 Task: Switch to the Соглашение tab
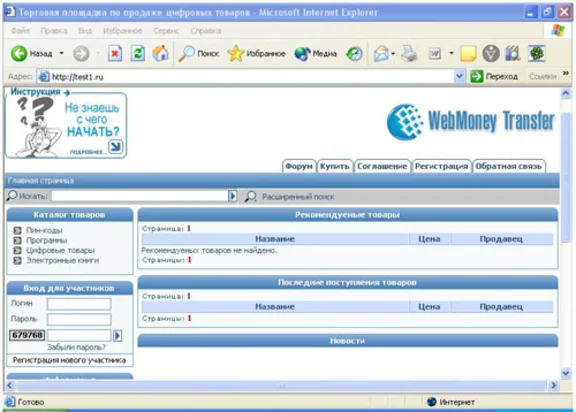coord(382,166)
